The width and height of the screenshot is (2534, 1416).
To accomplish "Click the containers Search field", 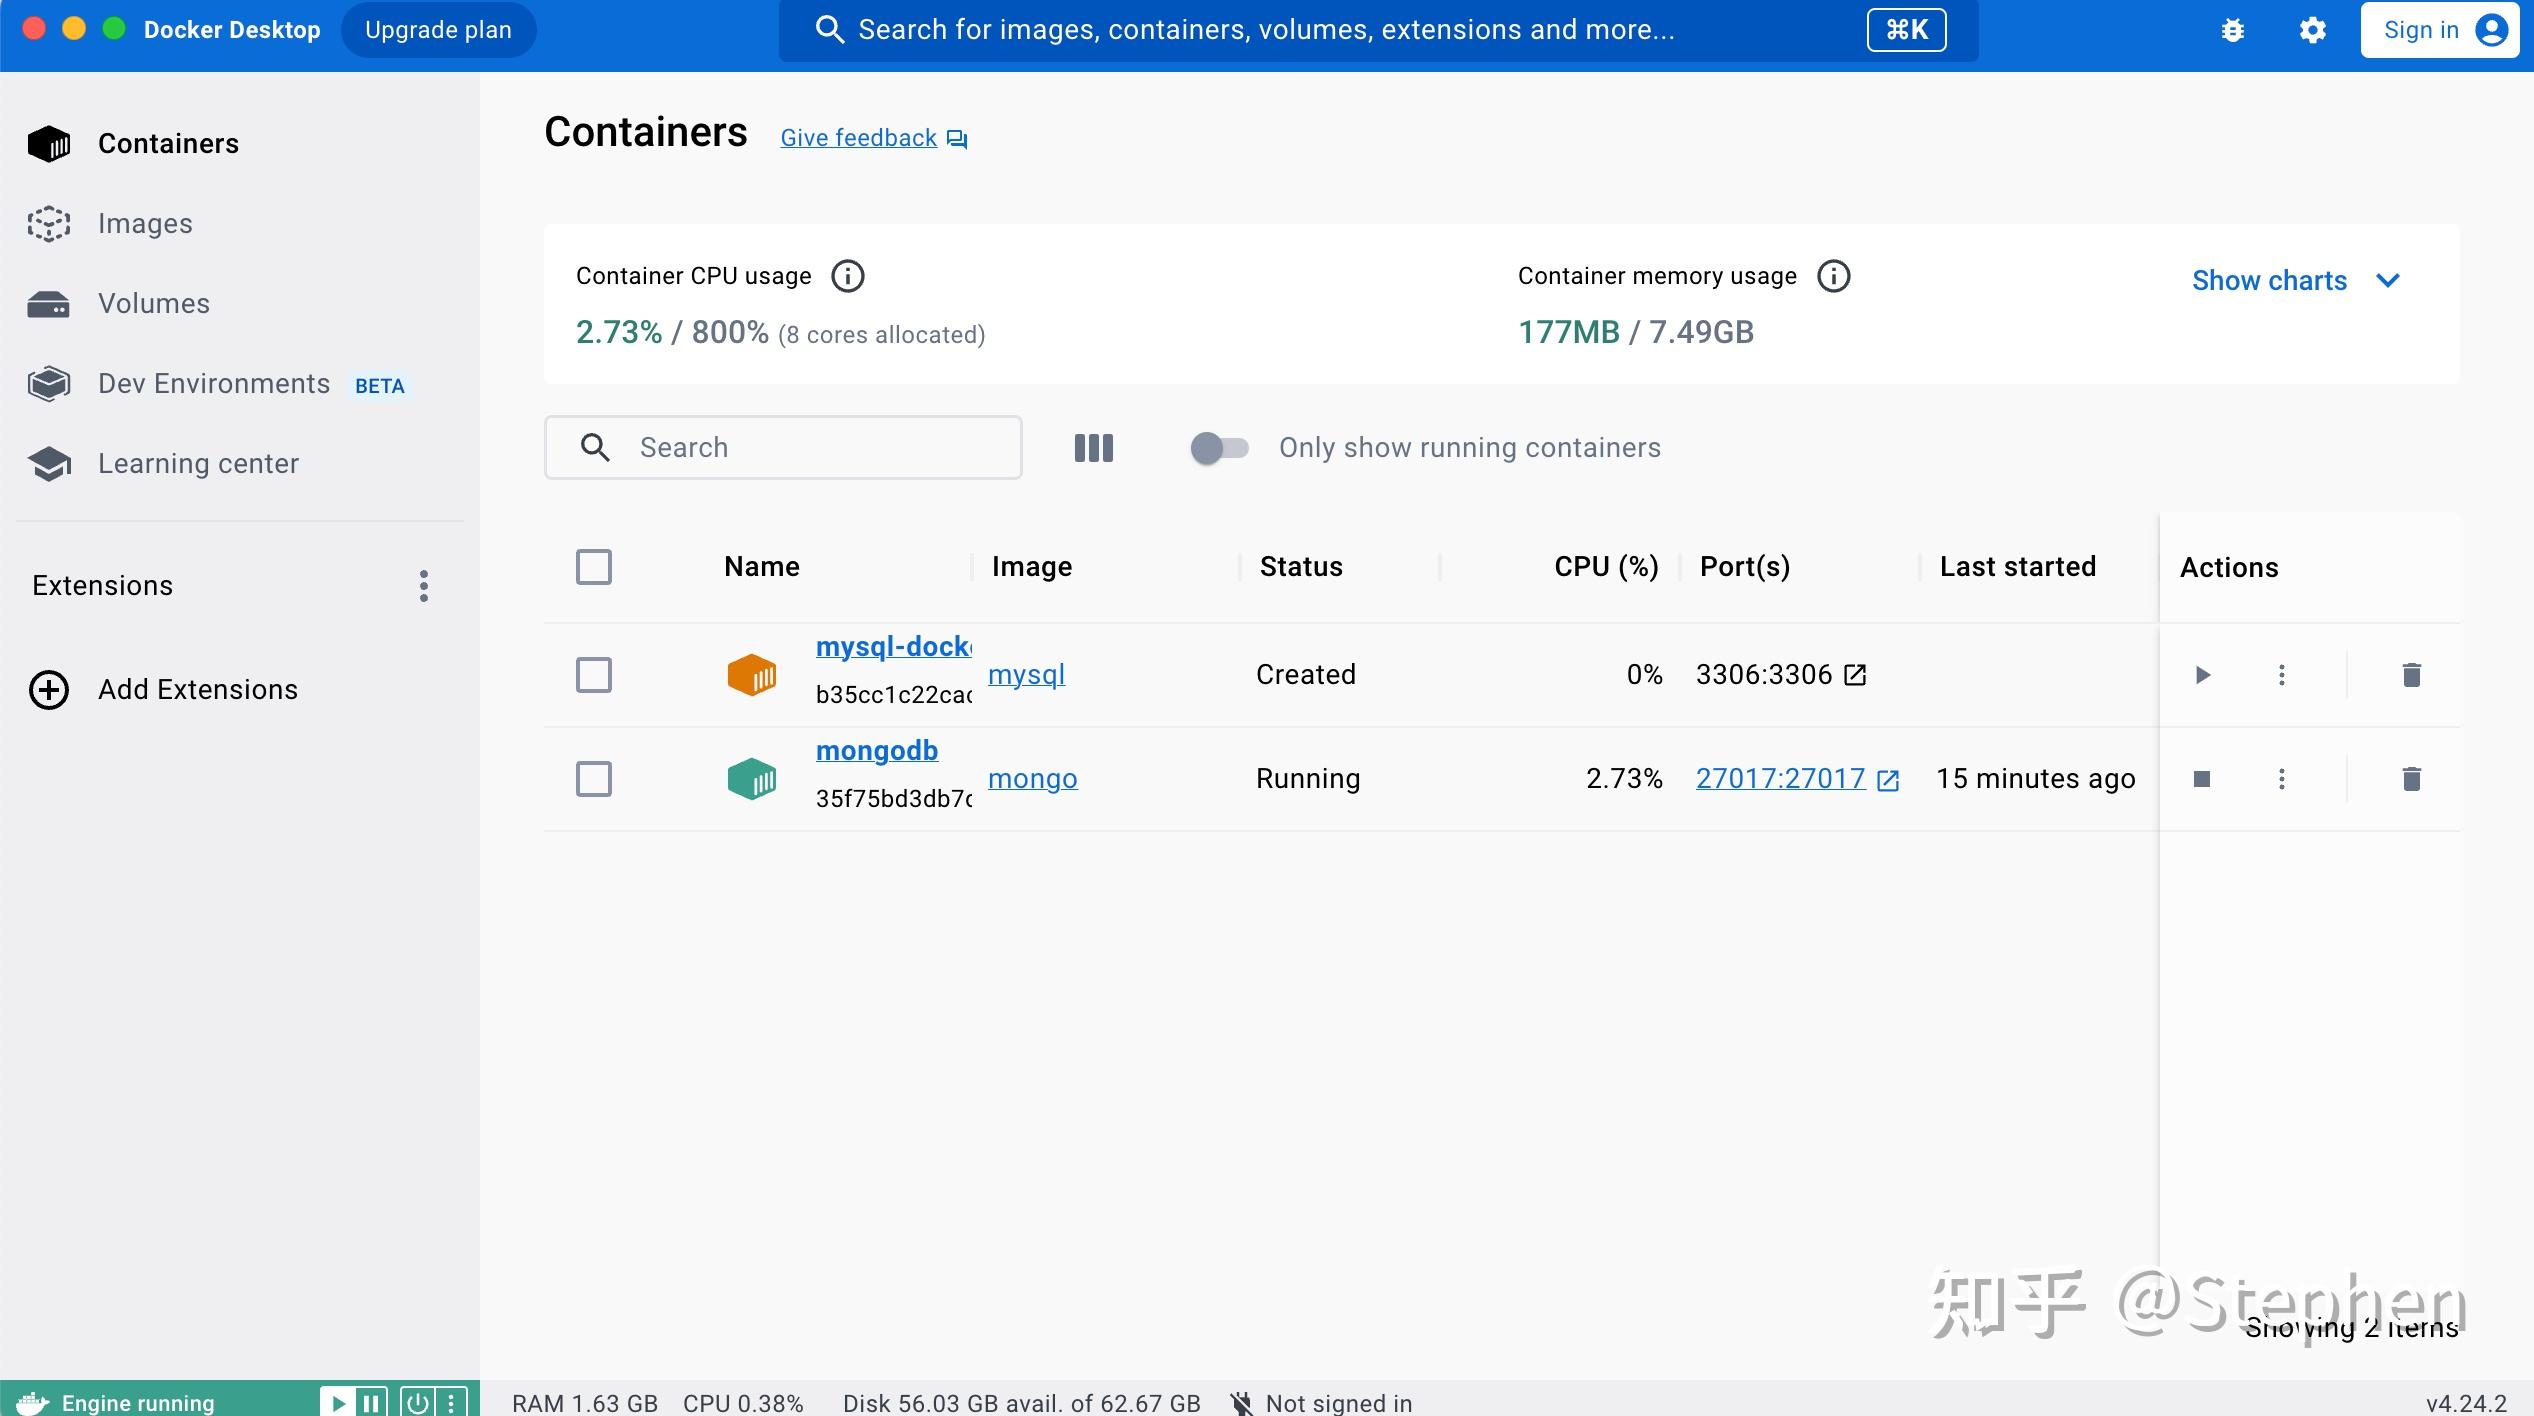I will pyautogui.click(x=783, y=447).
